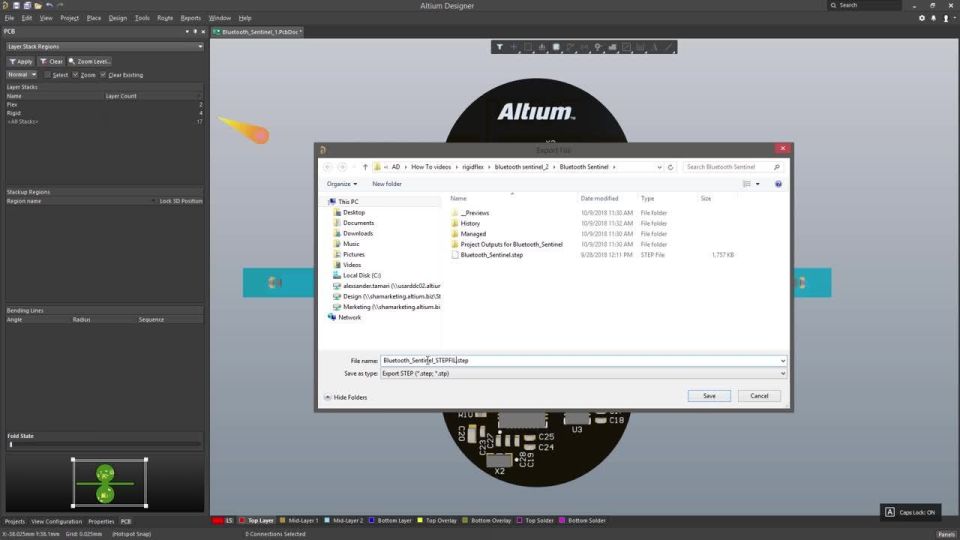Select Local Disk (C:) in navigation tree
This screenshot has height=540, width=960.
(361, 276)
